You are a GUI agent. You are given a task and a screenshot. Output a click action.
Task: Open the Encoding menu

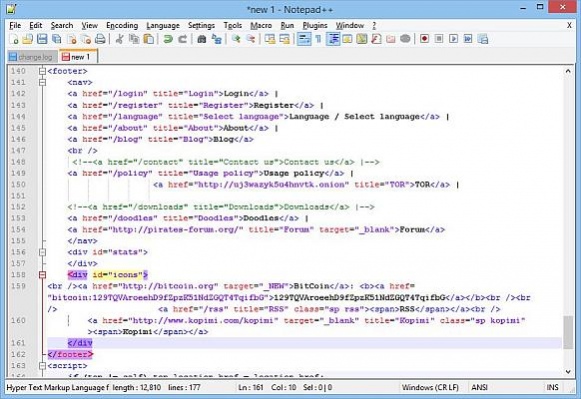(x=122, y=26)
